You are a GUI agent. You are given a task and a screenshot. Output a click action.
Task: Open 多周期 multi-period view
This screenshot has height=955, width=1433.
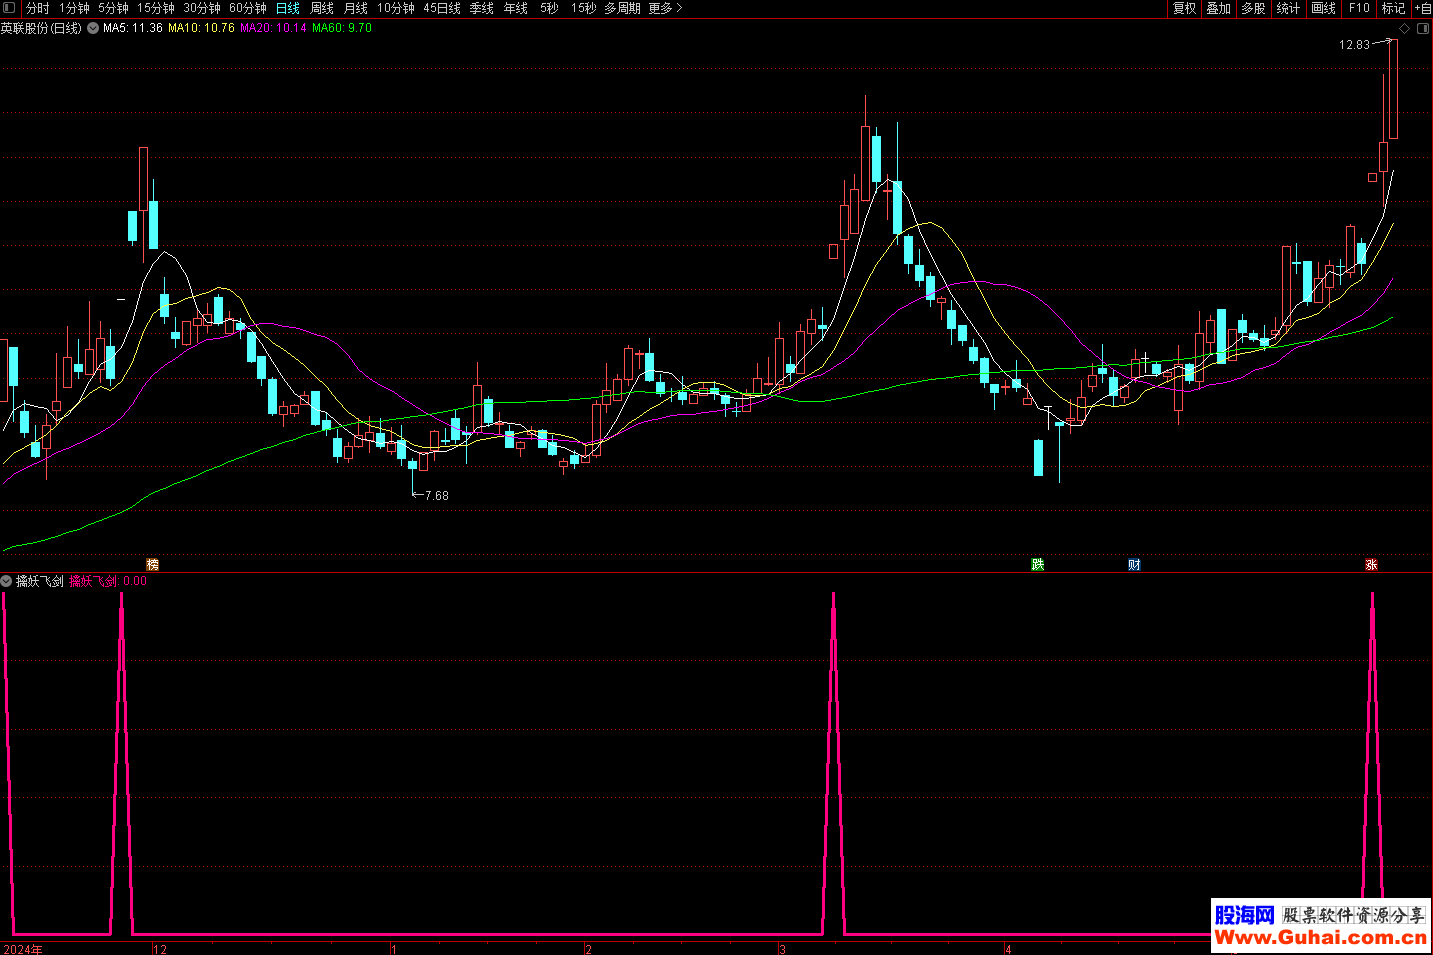click(622, 8)
